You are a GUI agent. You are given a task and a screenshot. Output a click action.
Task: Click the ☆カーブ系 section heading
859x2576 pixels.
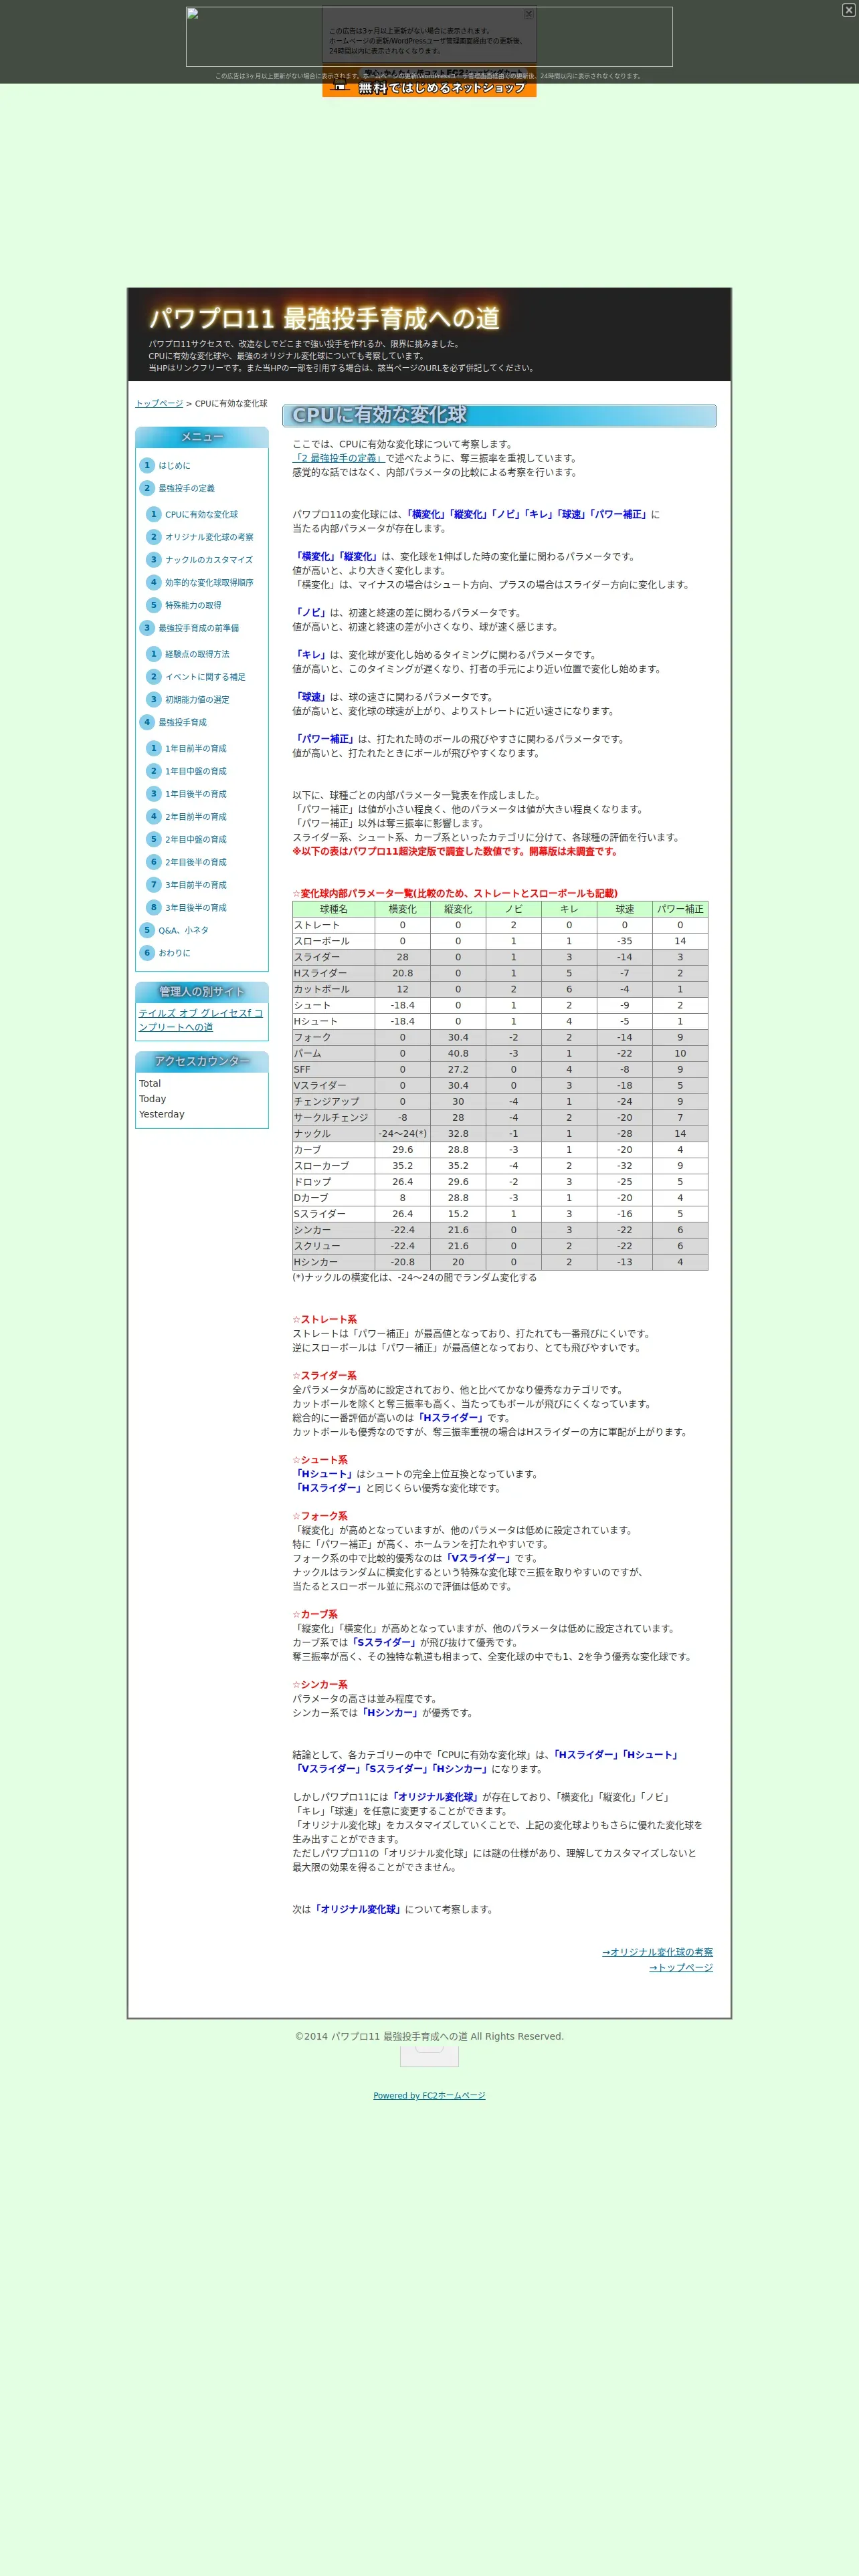[x=315, y=1614]
